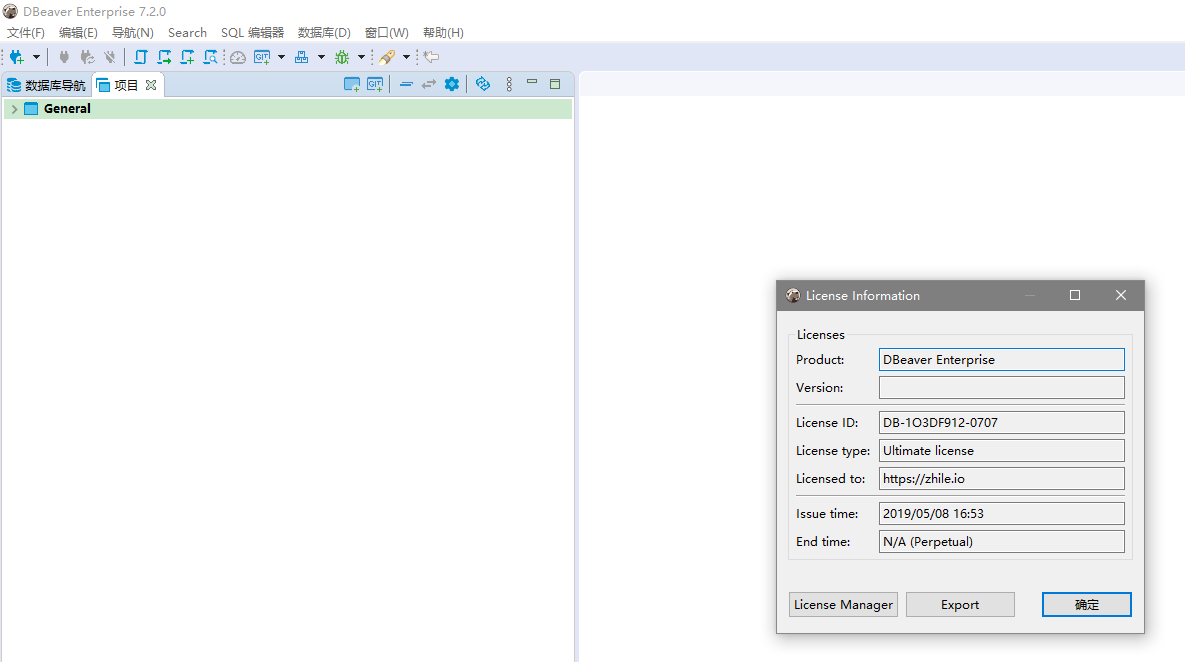Image resolution: width=1185 pixels, height=662 pixels.
Task: Click the End time field
Action: pos(1001,541)
